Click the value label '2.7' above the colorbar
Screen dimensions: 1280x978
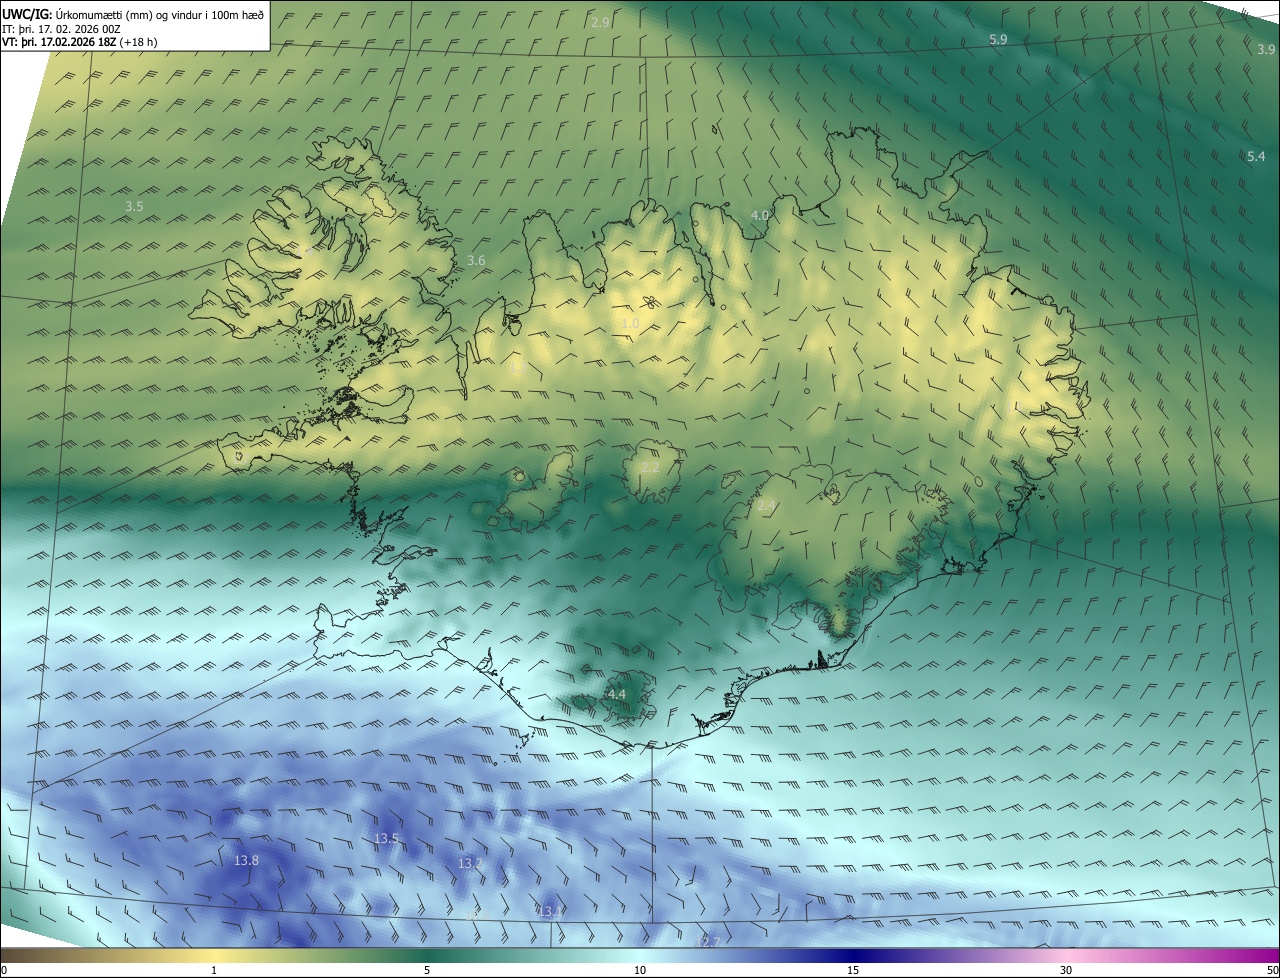tap(710, 942)
